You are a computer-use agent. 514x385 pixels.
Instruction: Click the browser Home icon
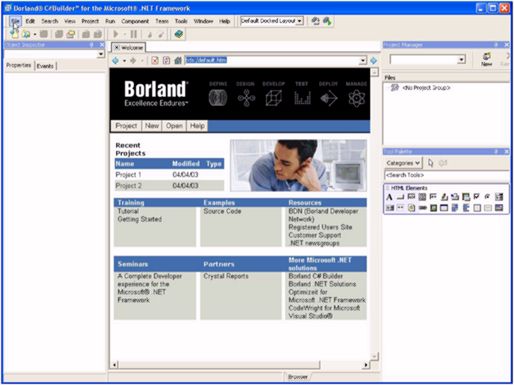click(178, 60)
